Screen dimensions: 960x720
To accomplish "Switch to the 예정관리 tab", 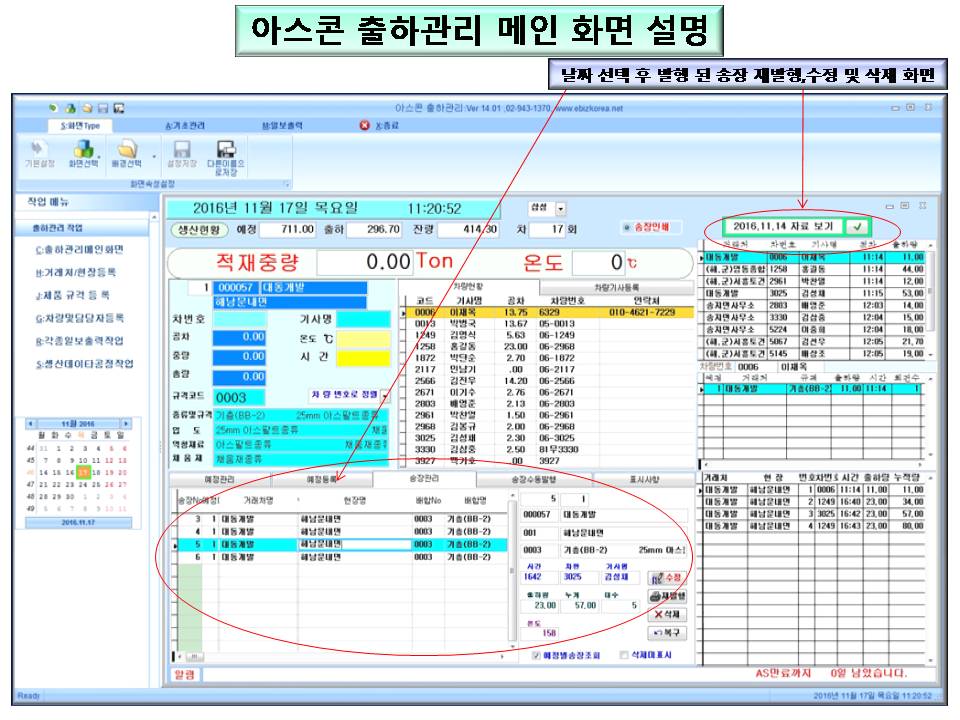I will (219, 479).
